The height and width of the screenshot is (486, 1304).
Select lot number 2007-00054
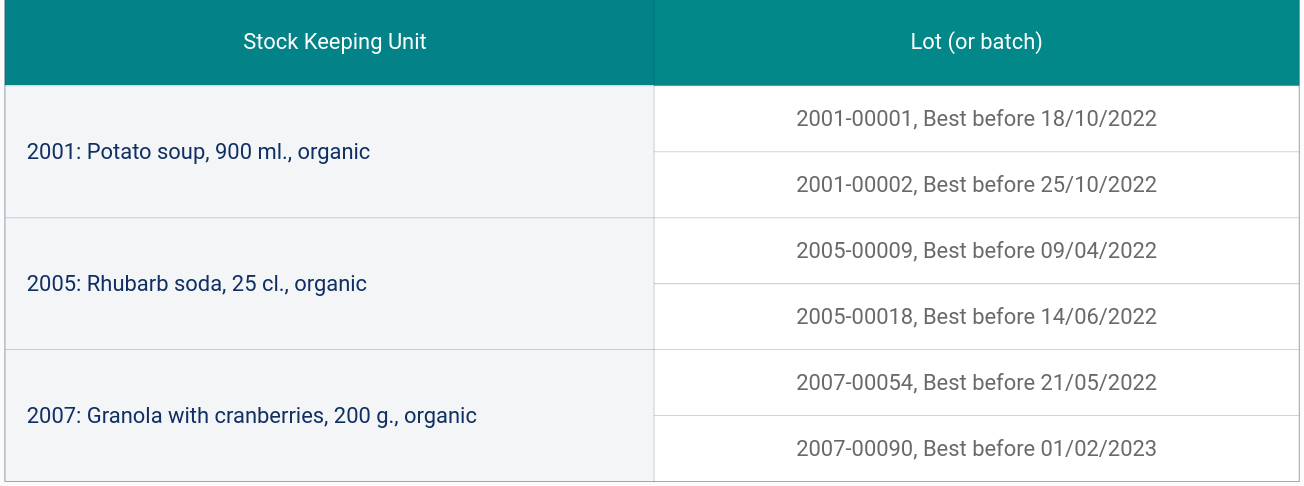[x=855, y=383]
